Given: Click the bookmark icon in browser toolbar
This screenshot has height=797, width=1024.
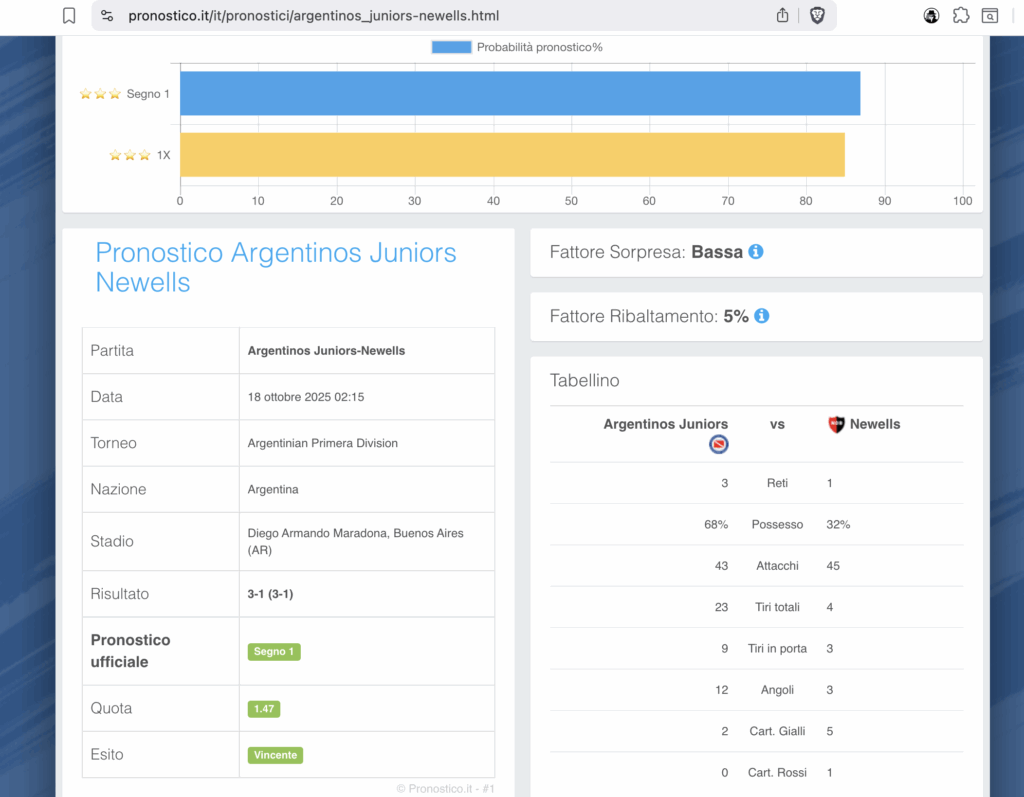Looking at the screenshot, I should click(69, 16).
